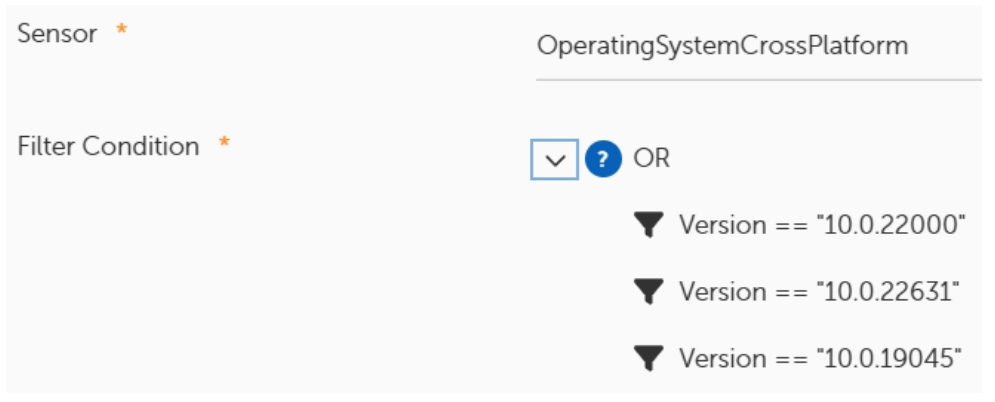Screen dimensions: 995x402
Task: Select the OR operator of the filter group
Action: pos(651,159)
